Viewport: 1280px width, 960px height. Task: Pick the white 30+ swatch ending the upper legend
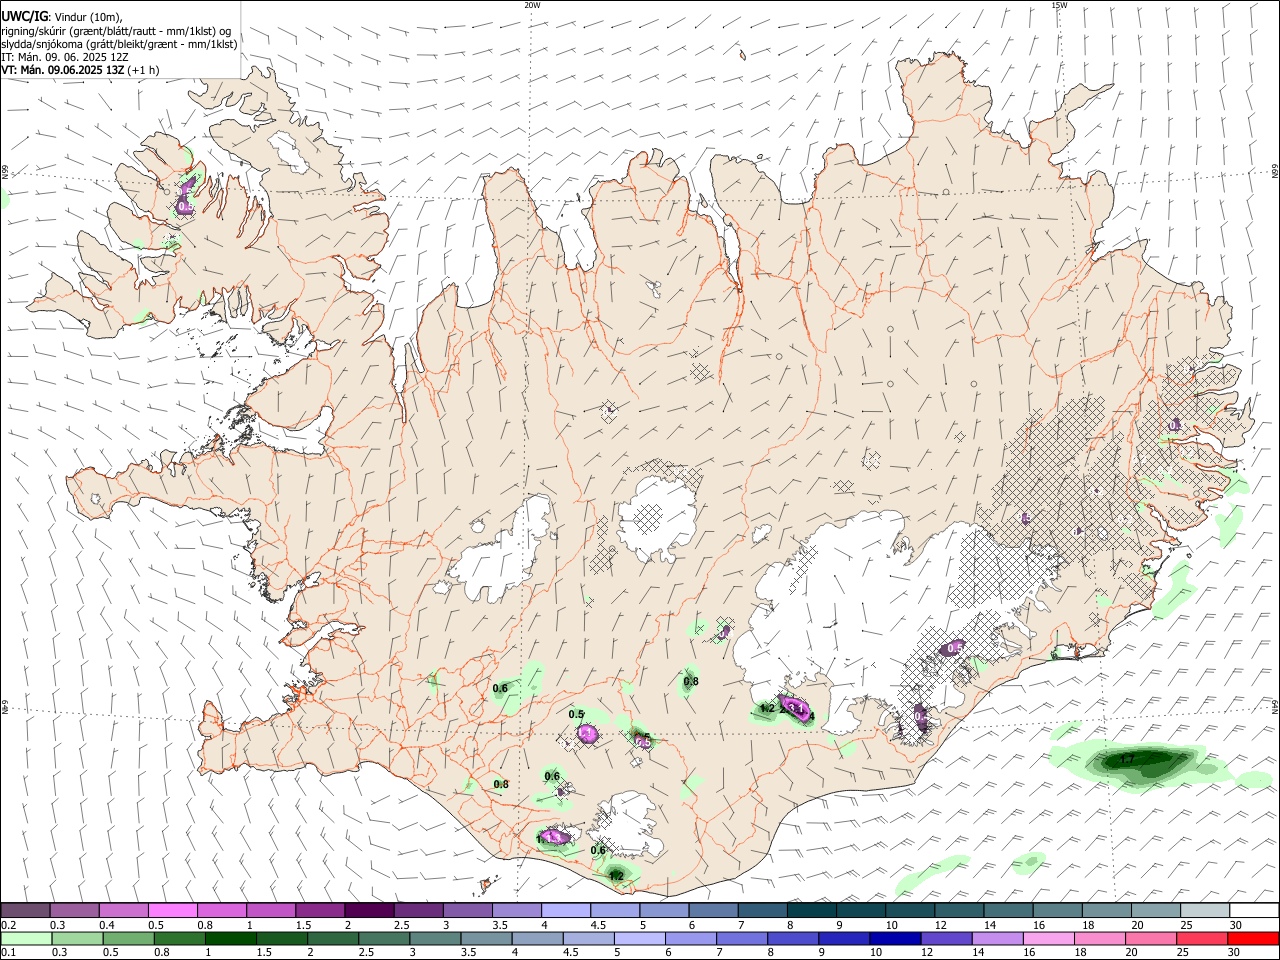click(1255, 911)
